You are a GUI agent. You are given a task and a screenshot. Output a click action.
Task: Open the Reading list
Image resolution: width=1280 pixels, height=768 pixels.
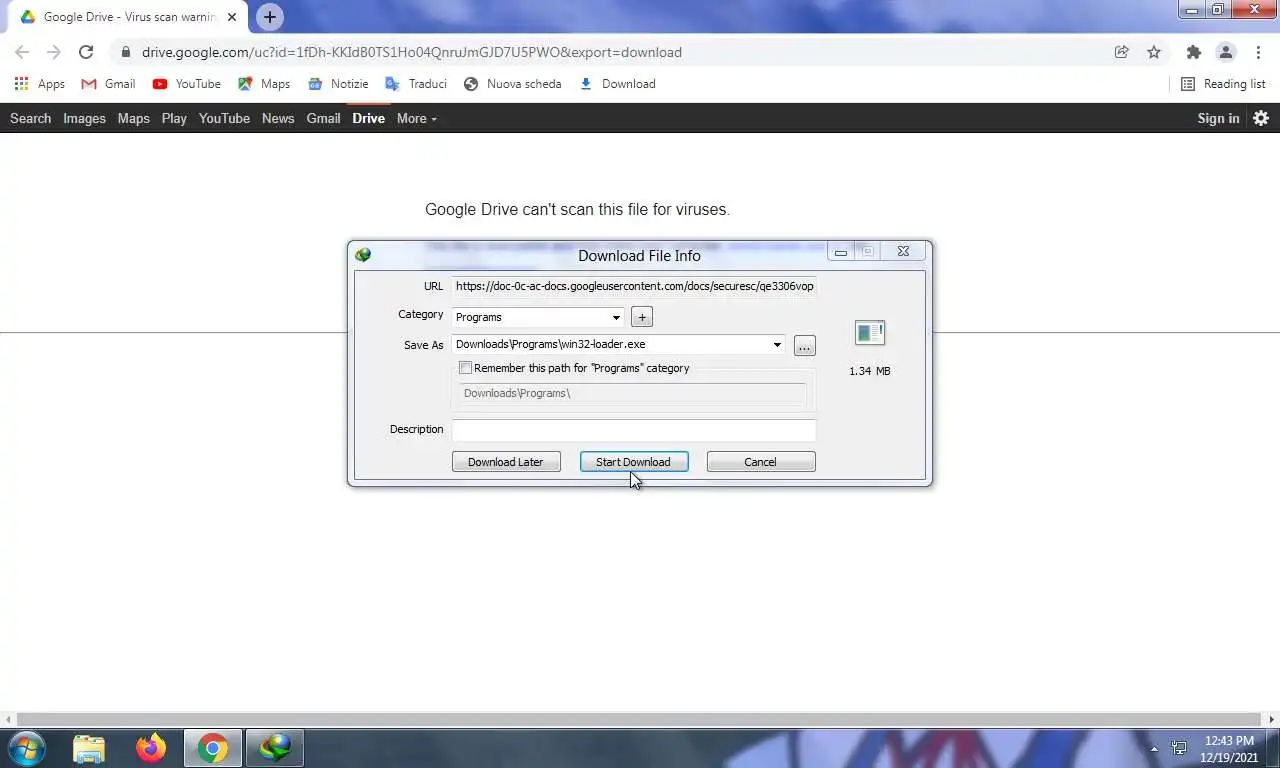[1223, 84]
